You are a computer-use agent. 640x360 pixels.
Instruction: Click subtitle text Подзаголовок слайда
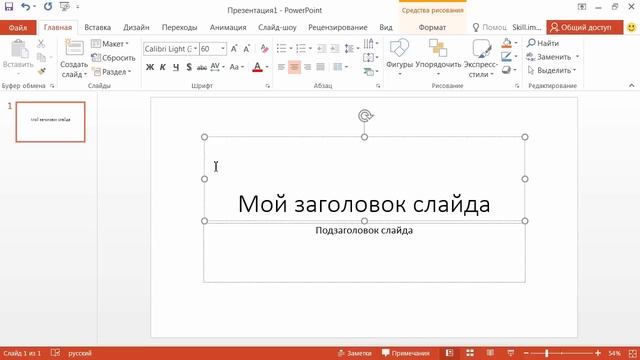[x=364, y=230]
